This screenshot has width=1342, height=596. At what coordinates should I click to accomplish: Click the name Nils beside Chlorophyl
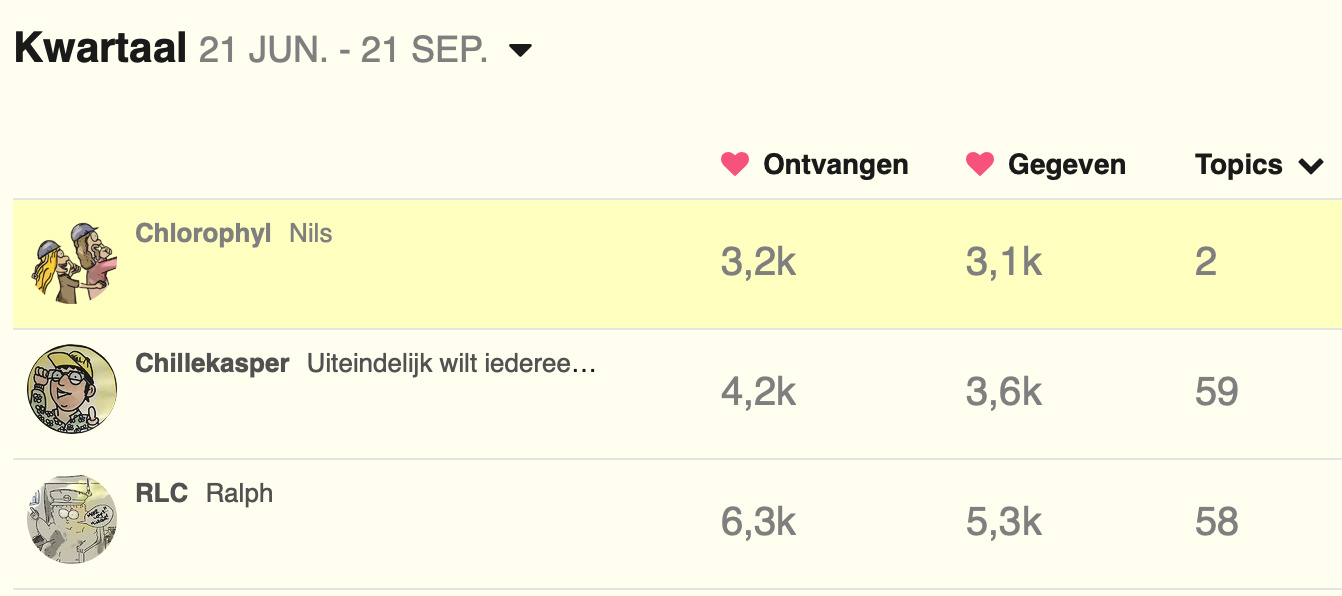point(311,234)
